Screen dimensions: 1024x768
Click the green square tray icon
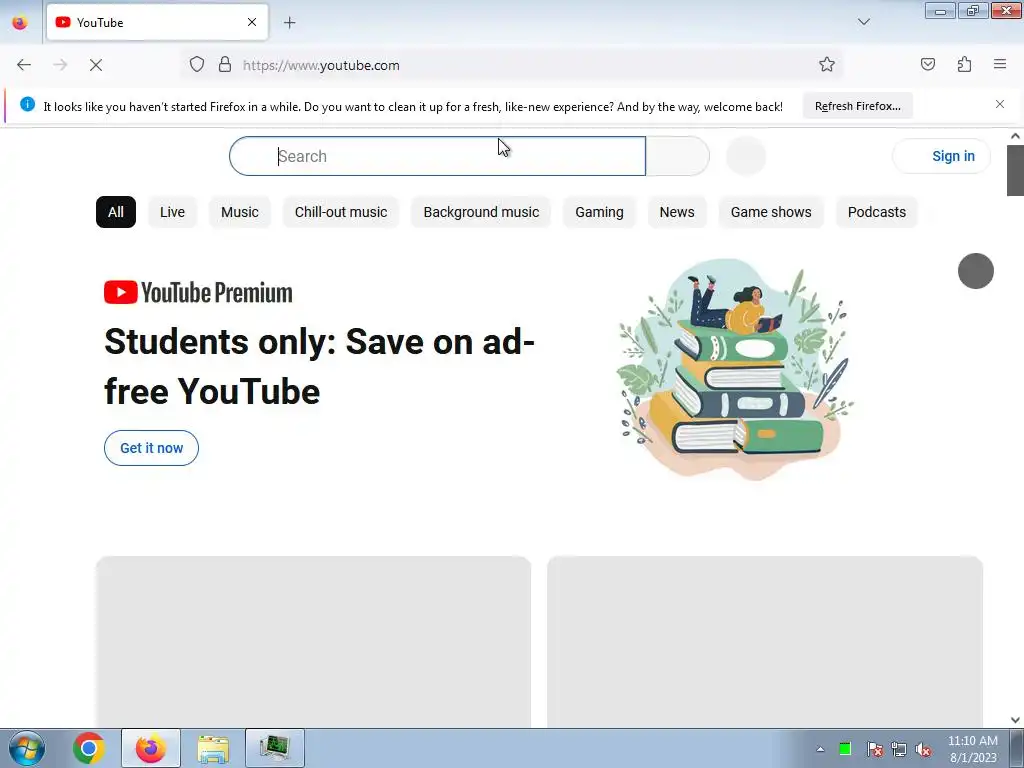(x=845, y=749)
